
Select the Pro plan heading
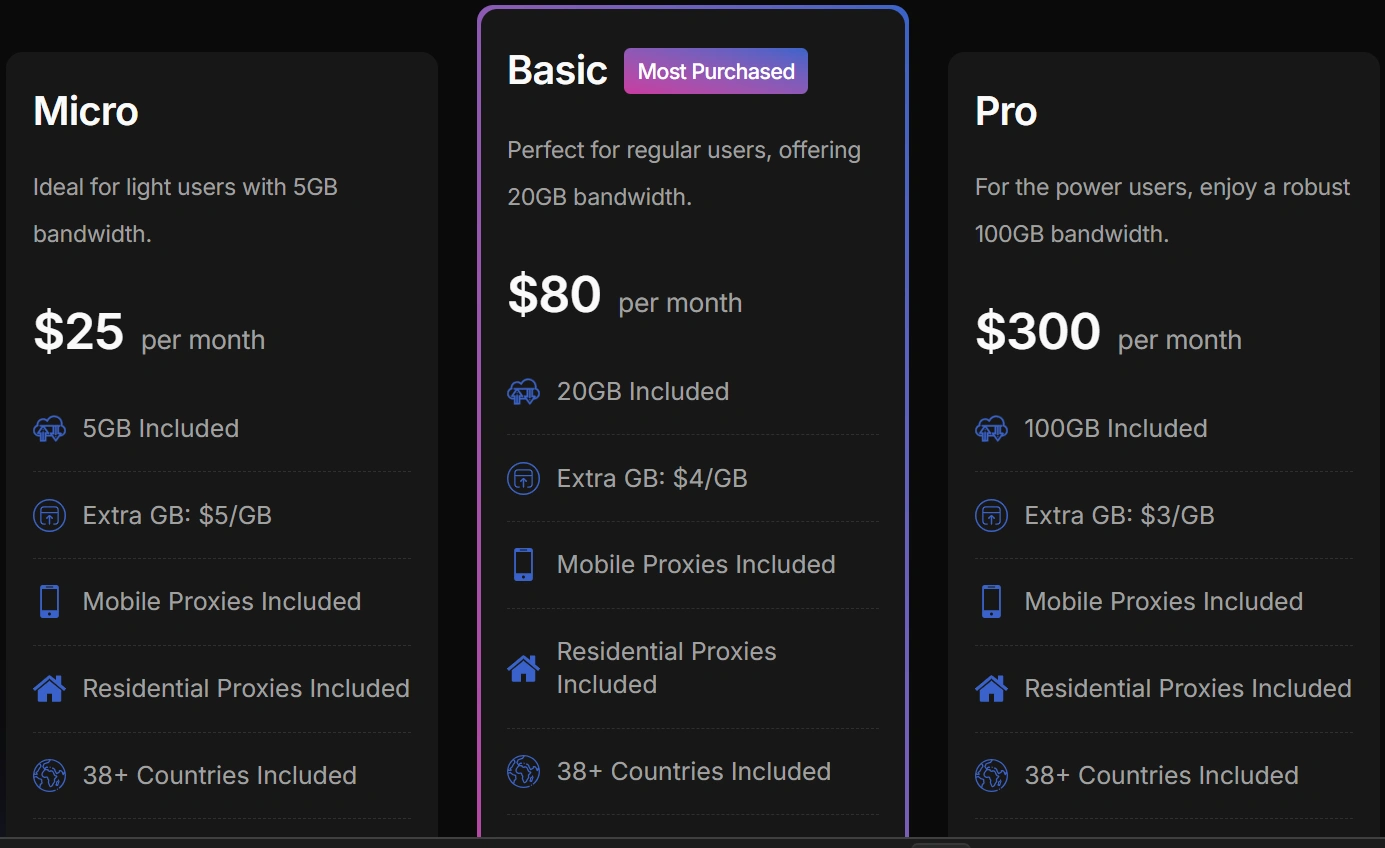(x=1006, y=111)
